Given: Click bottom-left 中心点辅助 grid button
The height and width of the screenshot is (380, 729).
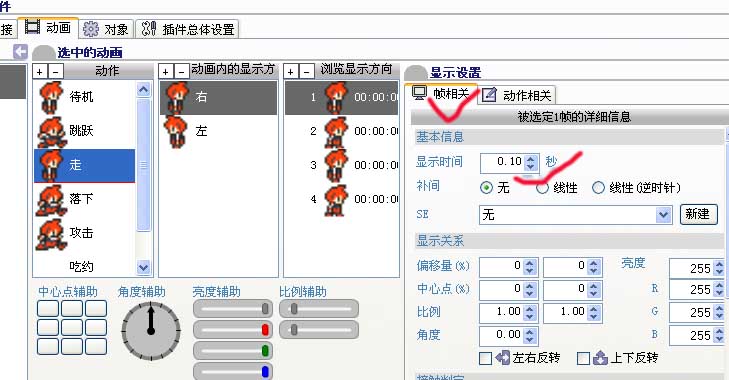Looking at the screenshot, I should pyautogui.click(x=48, y=347).
